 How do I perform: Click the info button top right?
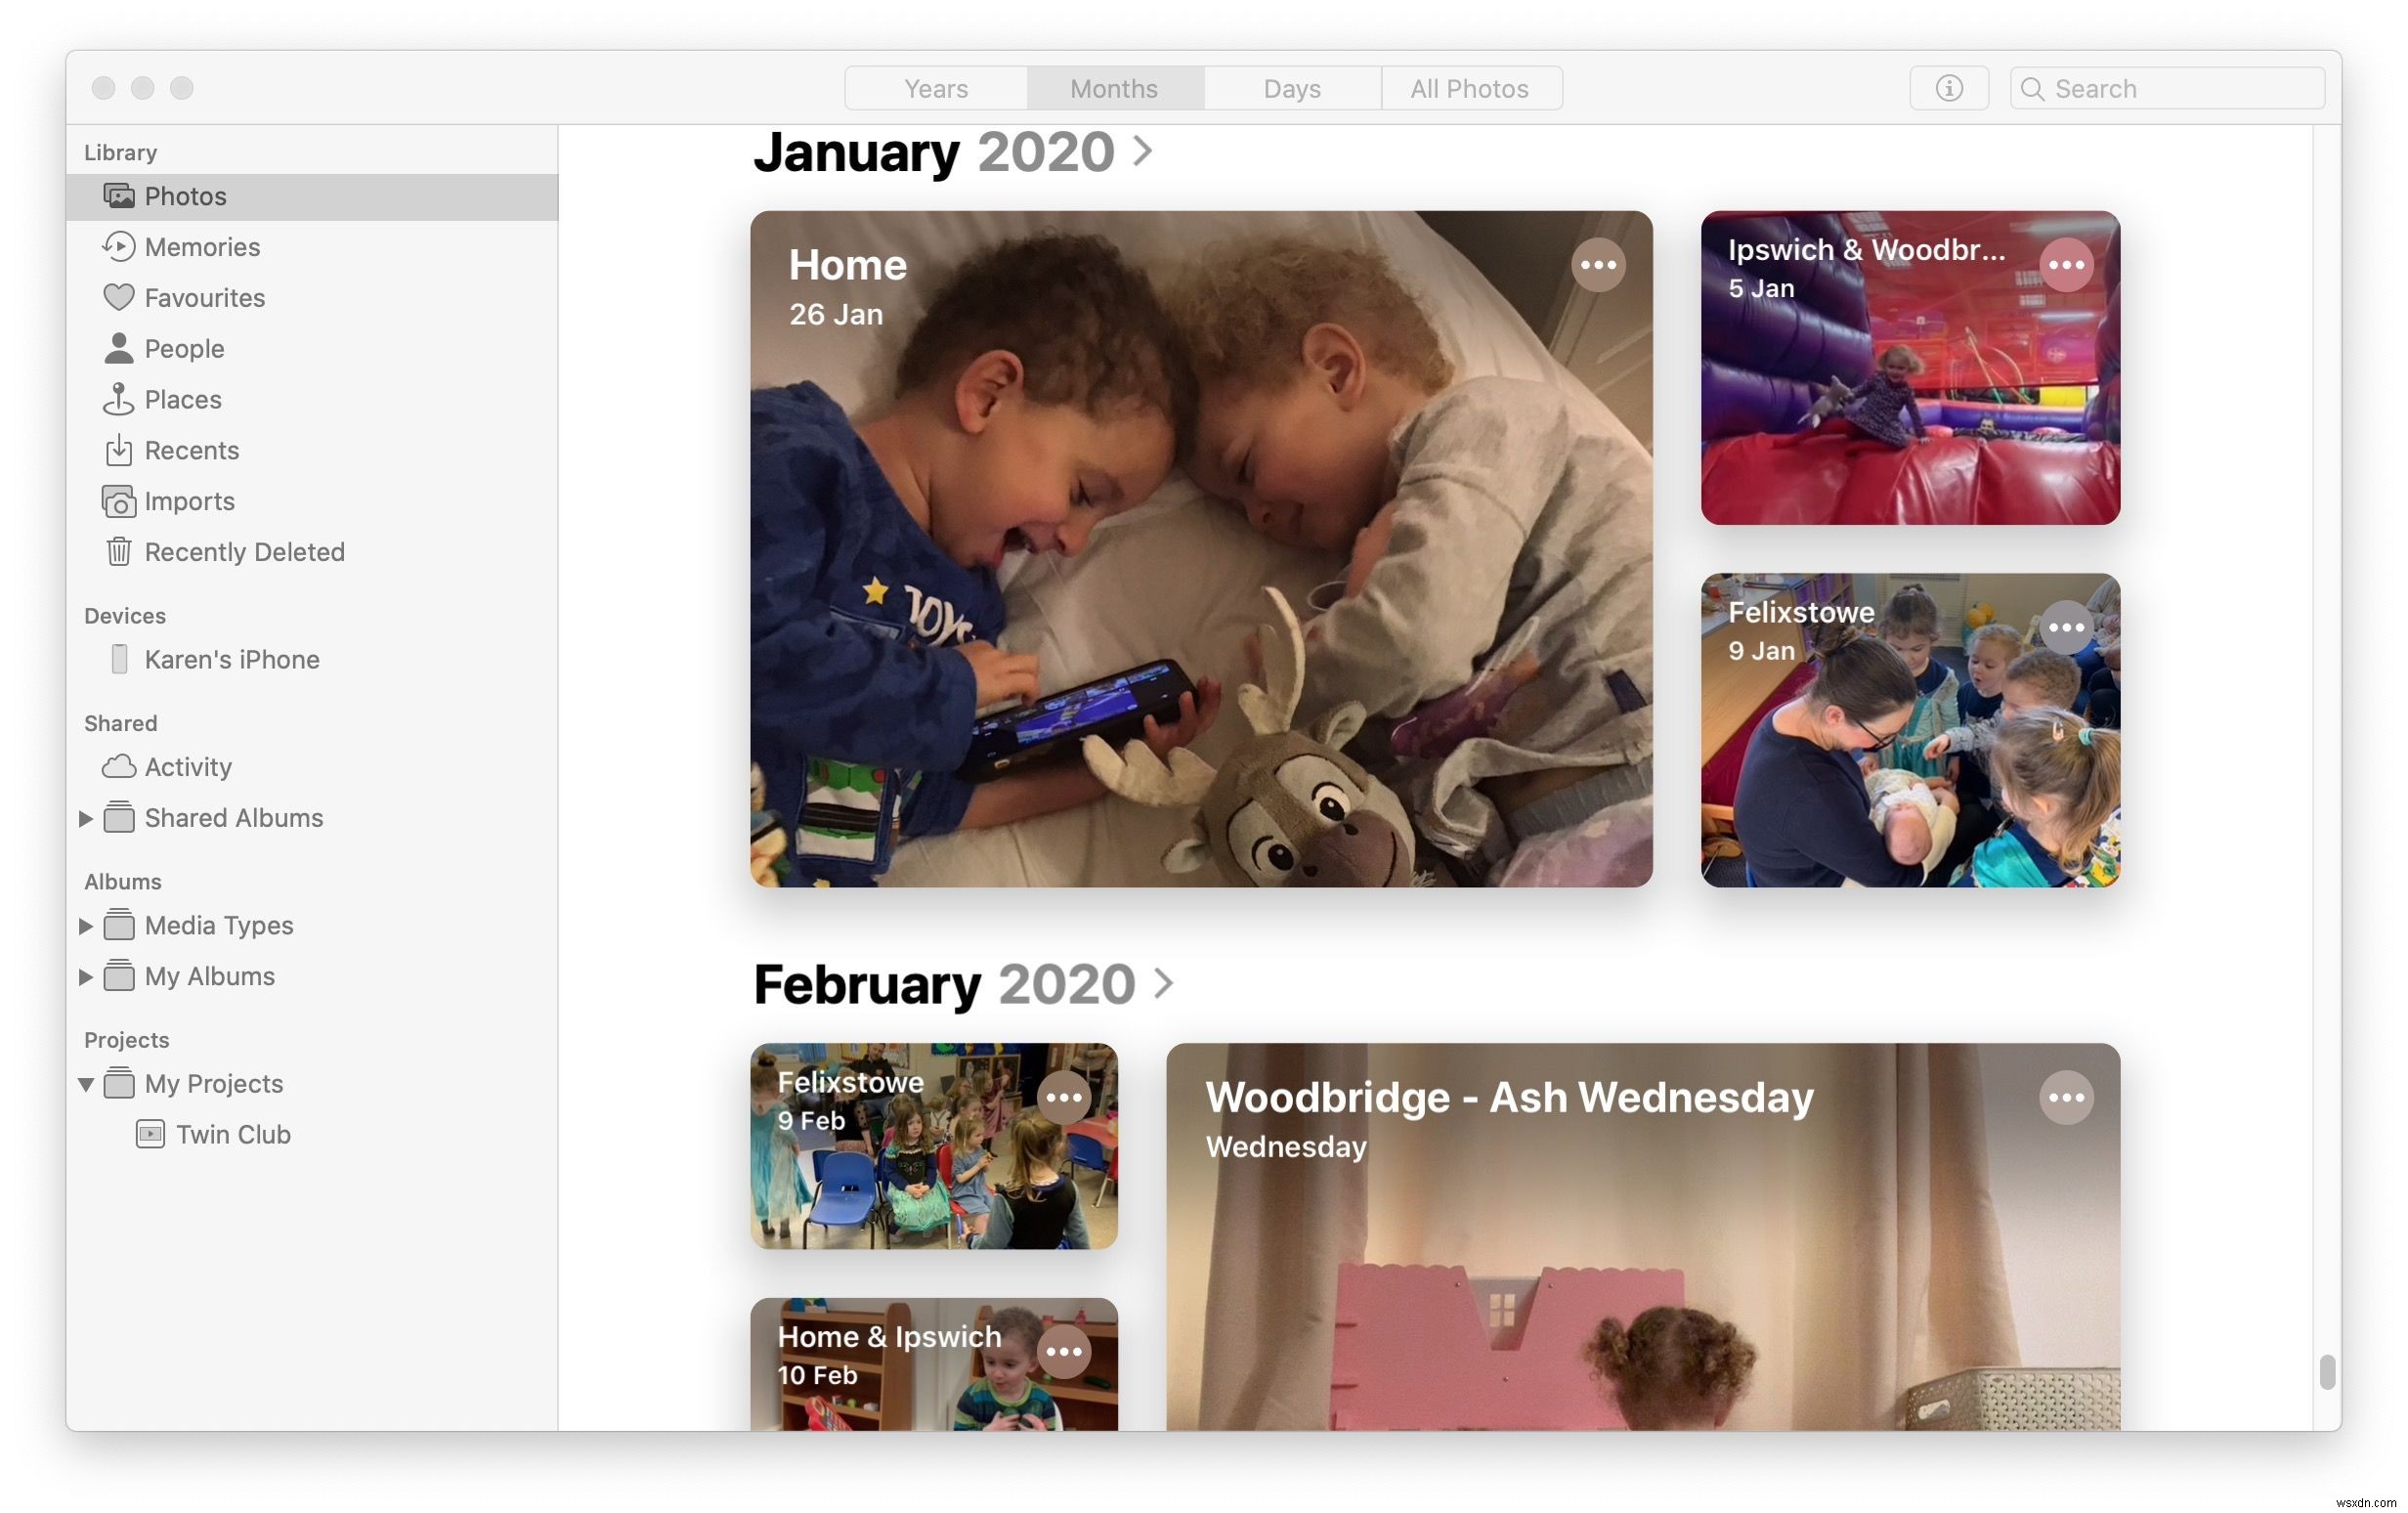point(1948,87)
